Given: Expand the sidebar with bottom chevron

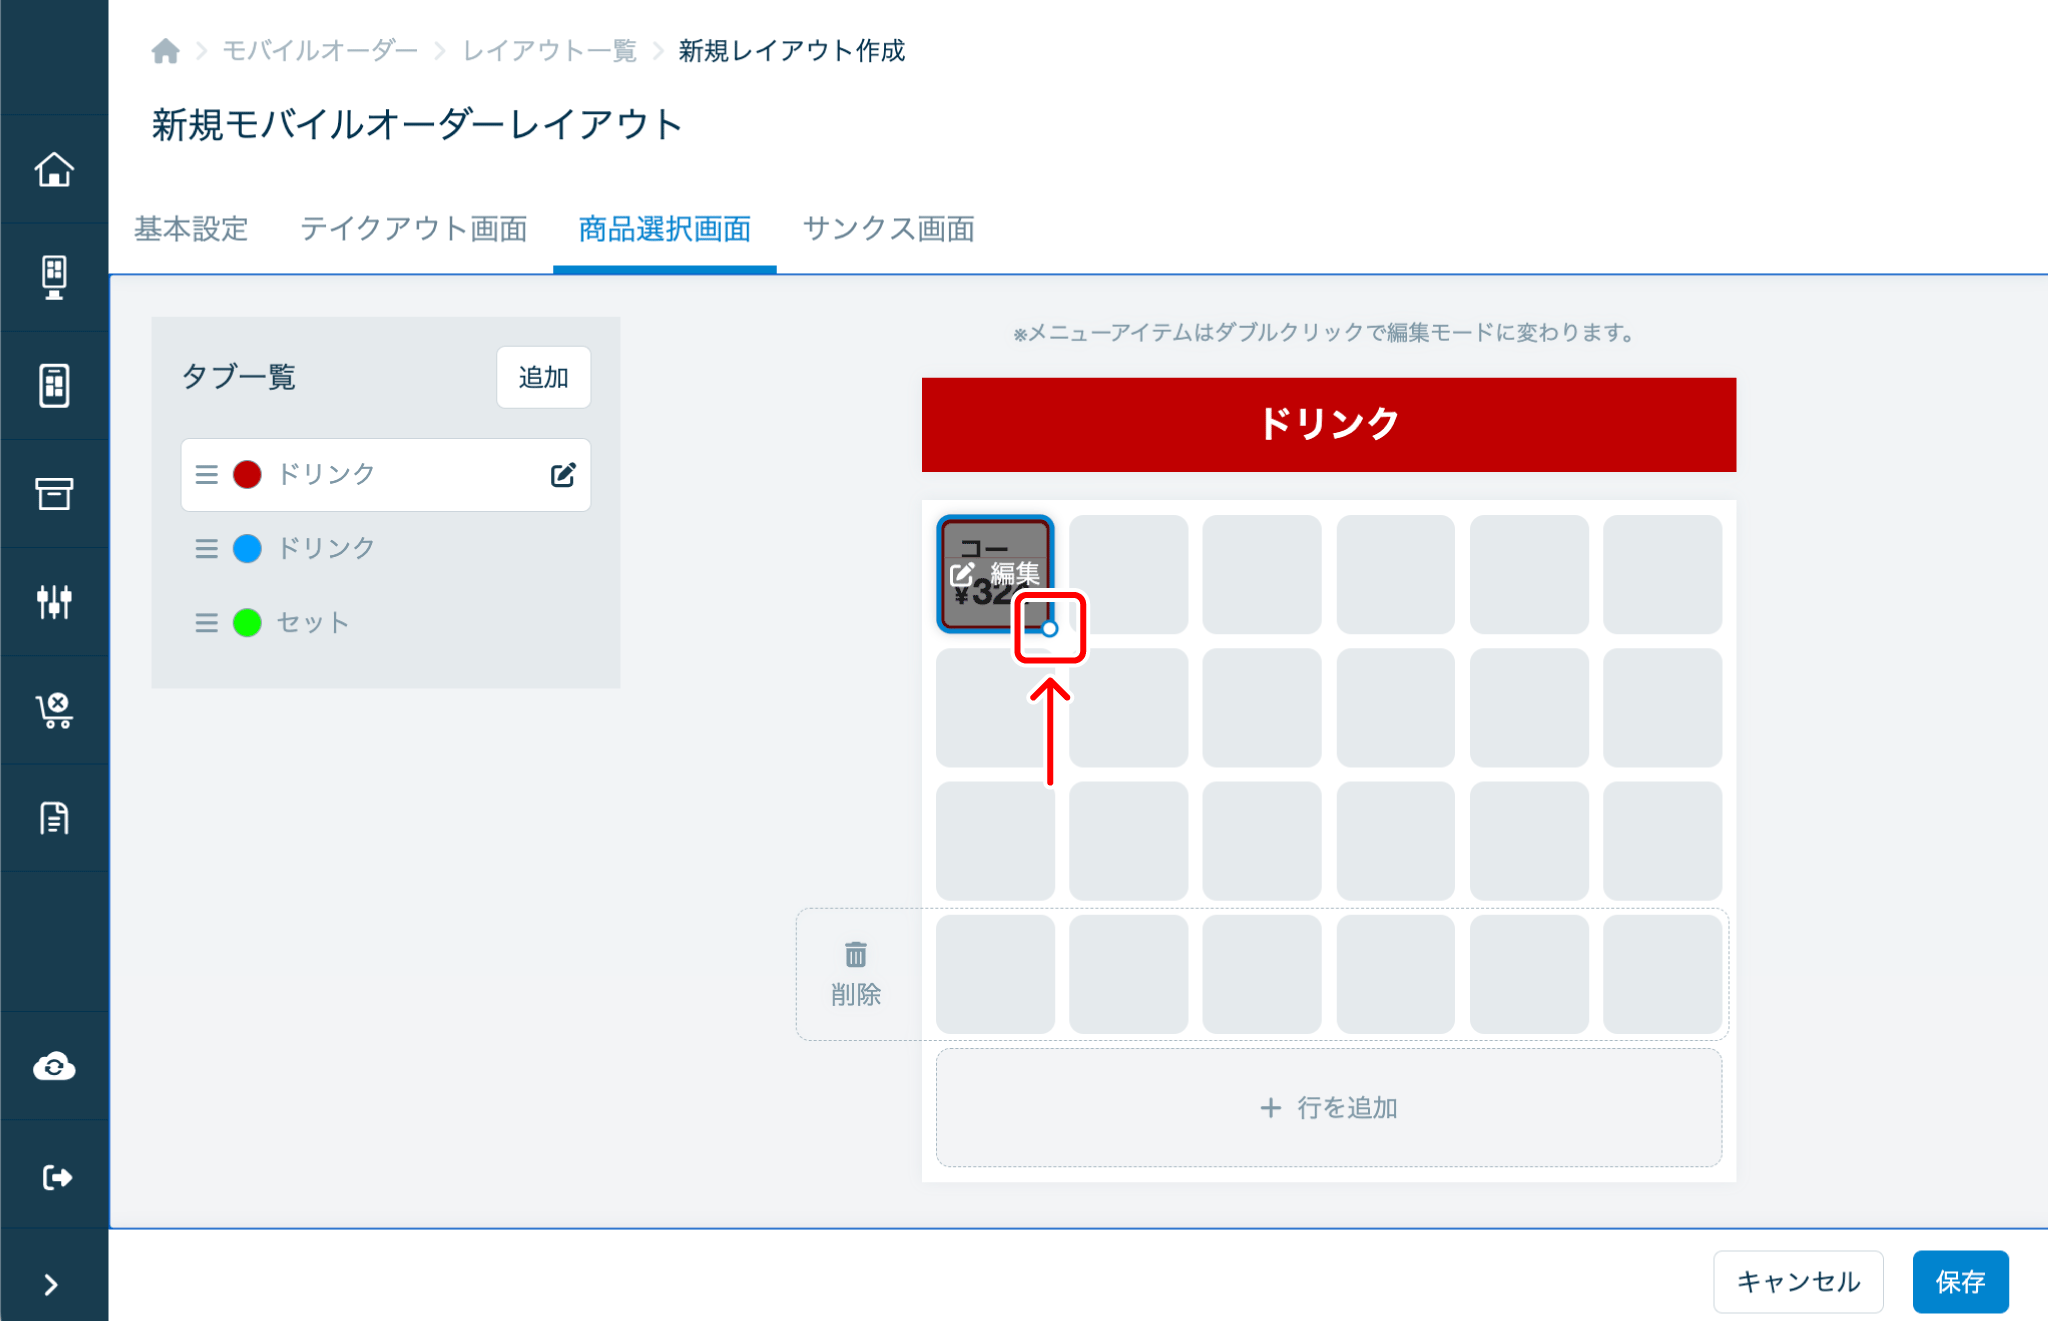Looking at the screenshot, I should pos(51,1284).
